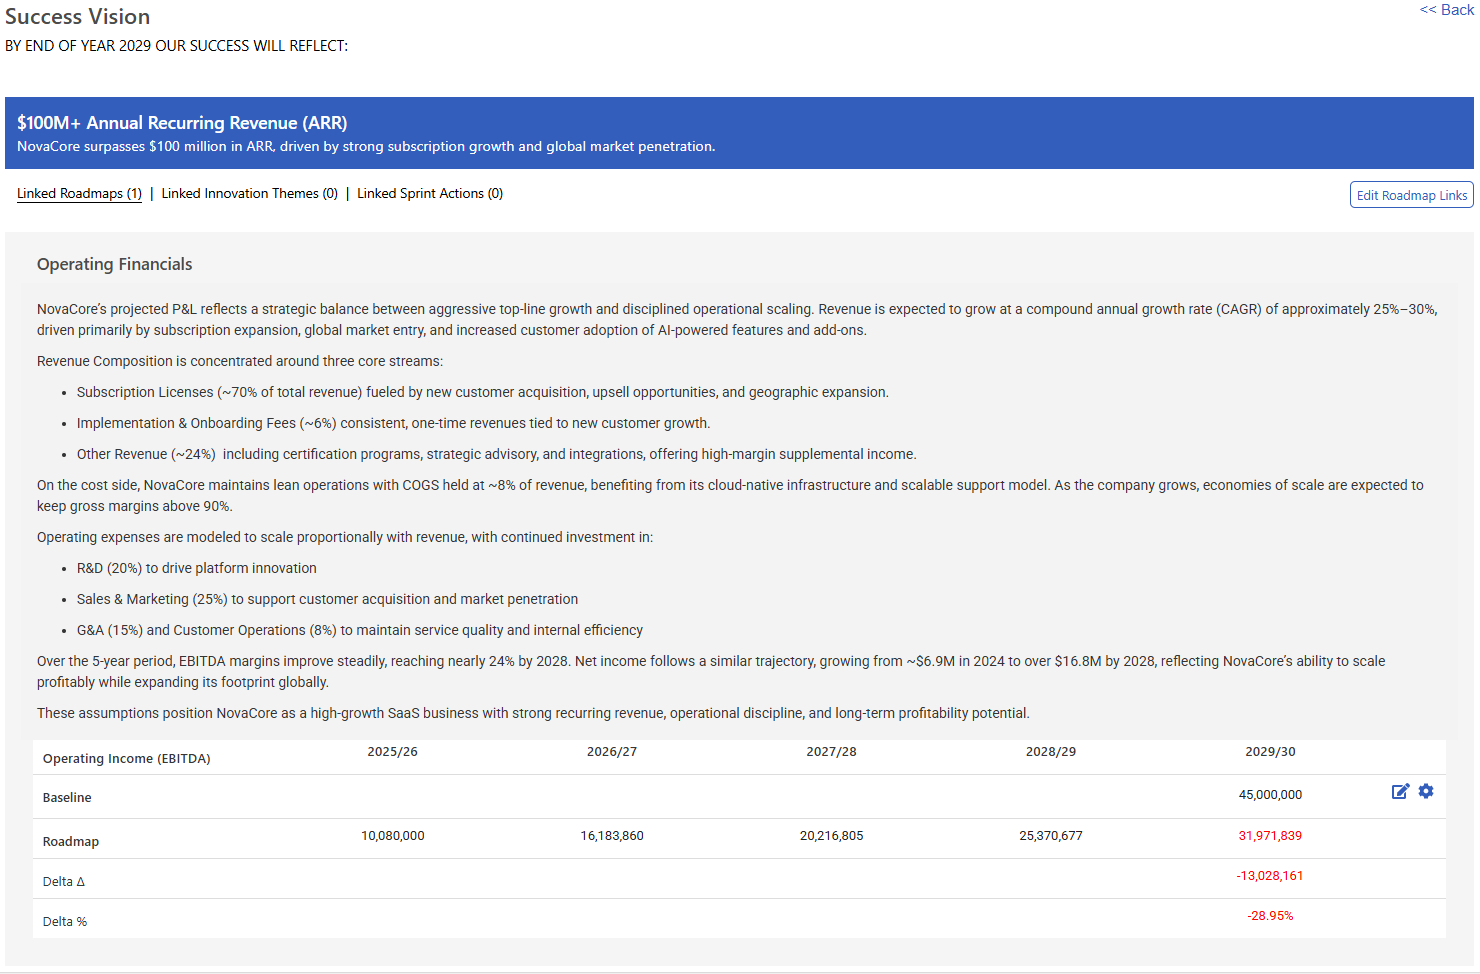Click the 2025/26 column header

[392, 752]
